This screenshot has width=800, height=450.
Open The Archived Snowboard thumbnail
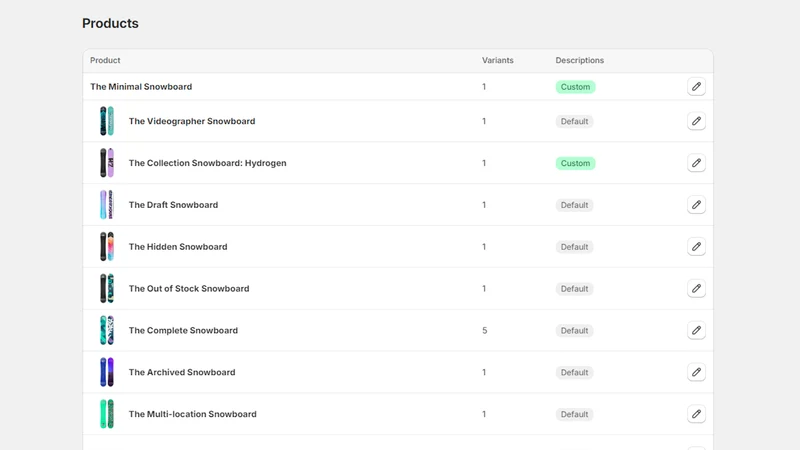click(x=107, y=372)
